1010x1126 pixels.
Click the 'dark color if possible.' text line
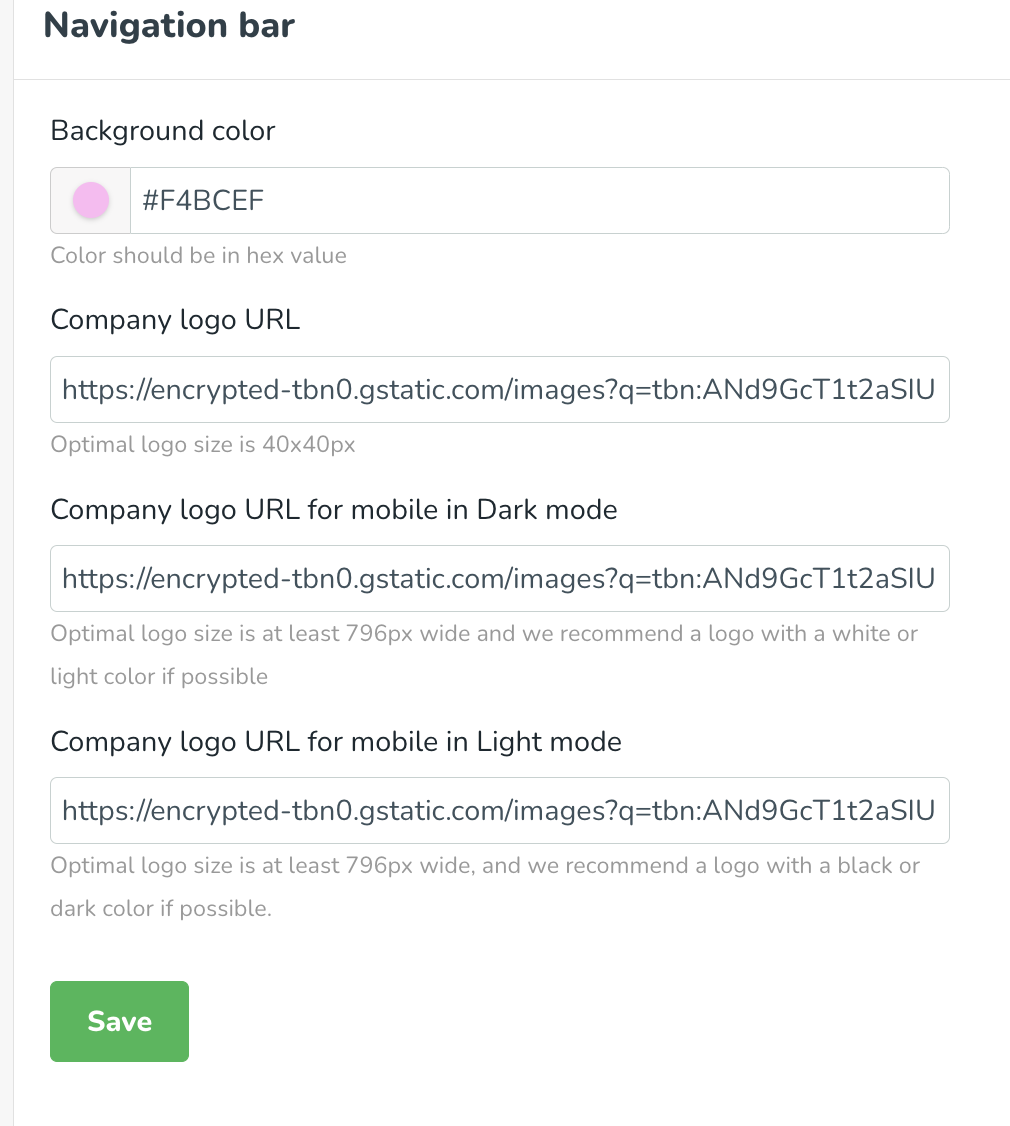pyautogui.click(x=161, y=909)
